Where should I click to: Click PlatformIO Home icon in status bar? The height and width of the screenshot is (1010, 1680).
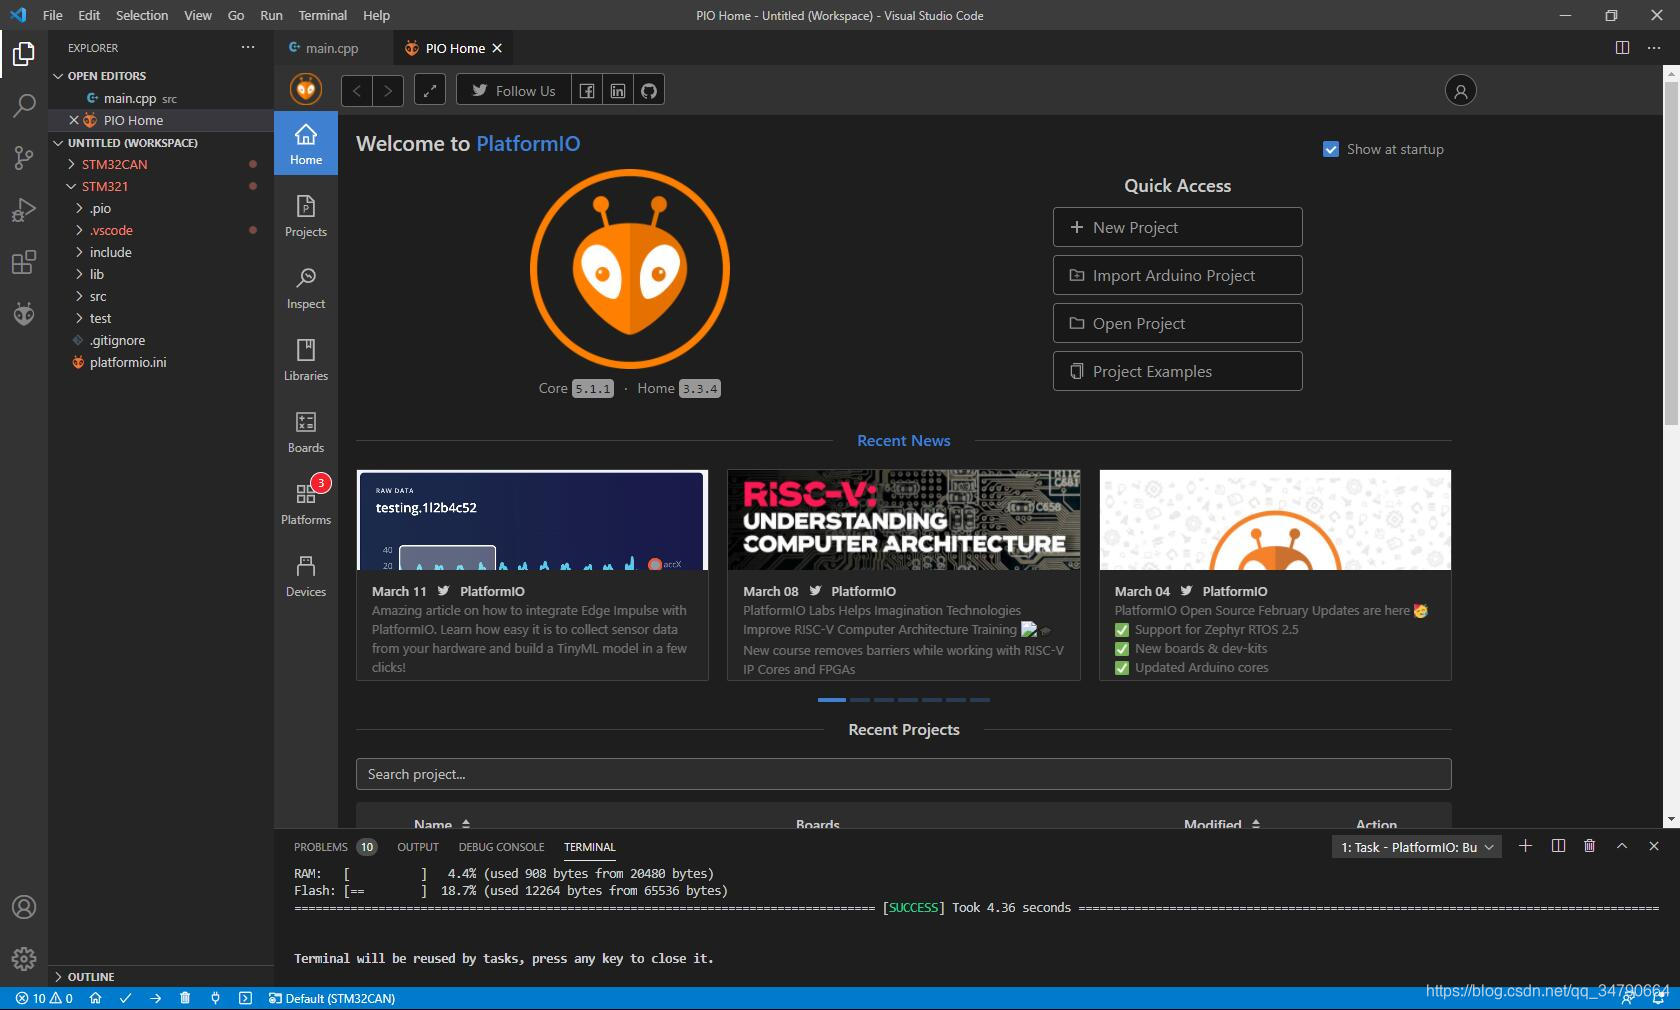point(95,998)
